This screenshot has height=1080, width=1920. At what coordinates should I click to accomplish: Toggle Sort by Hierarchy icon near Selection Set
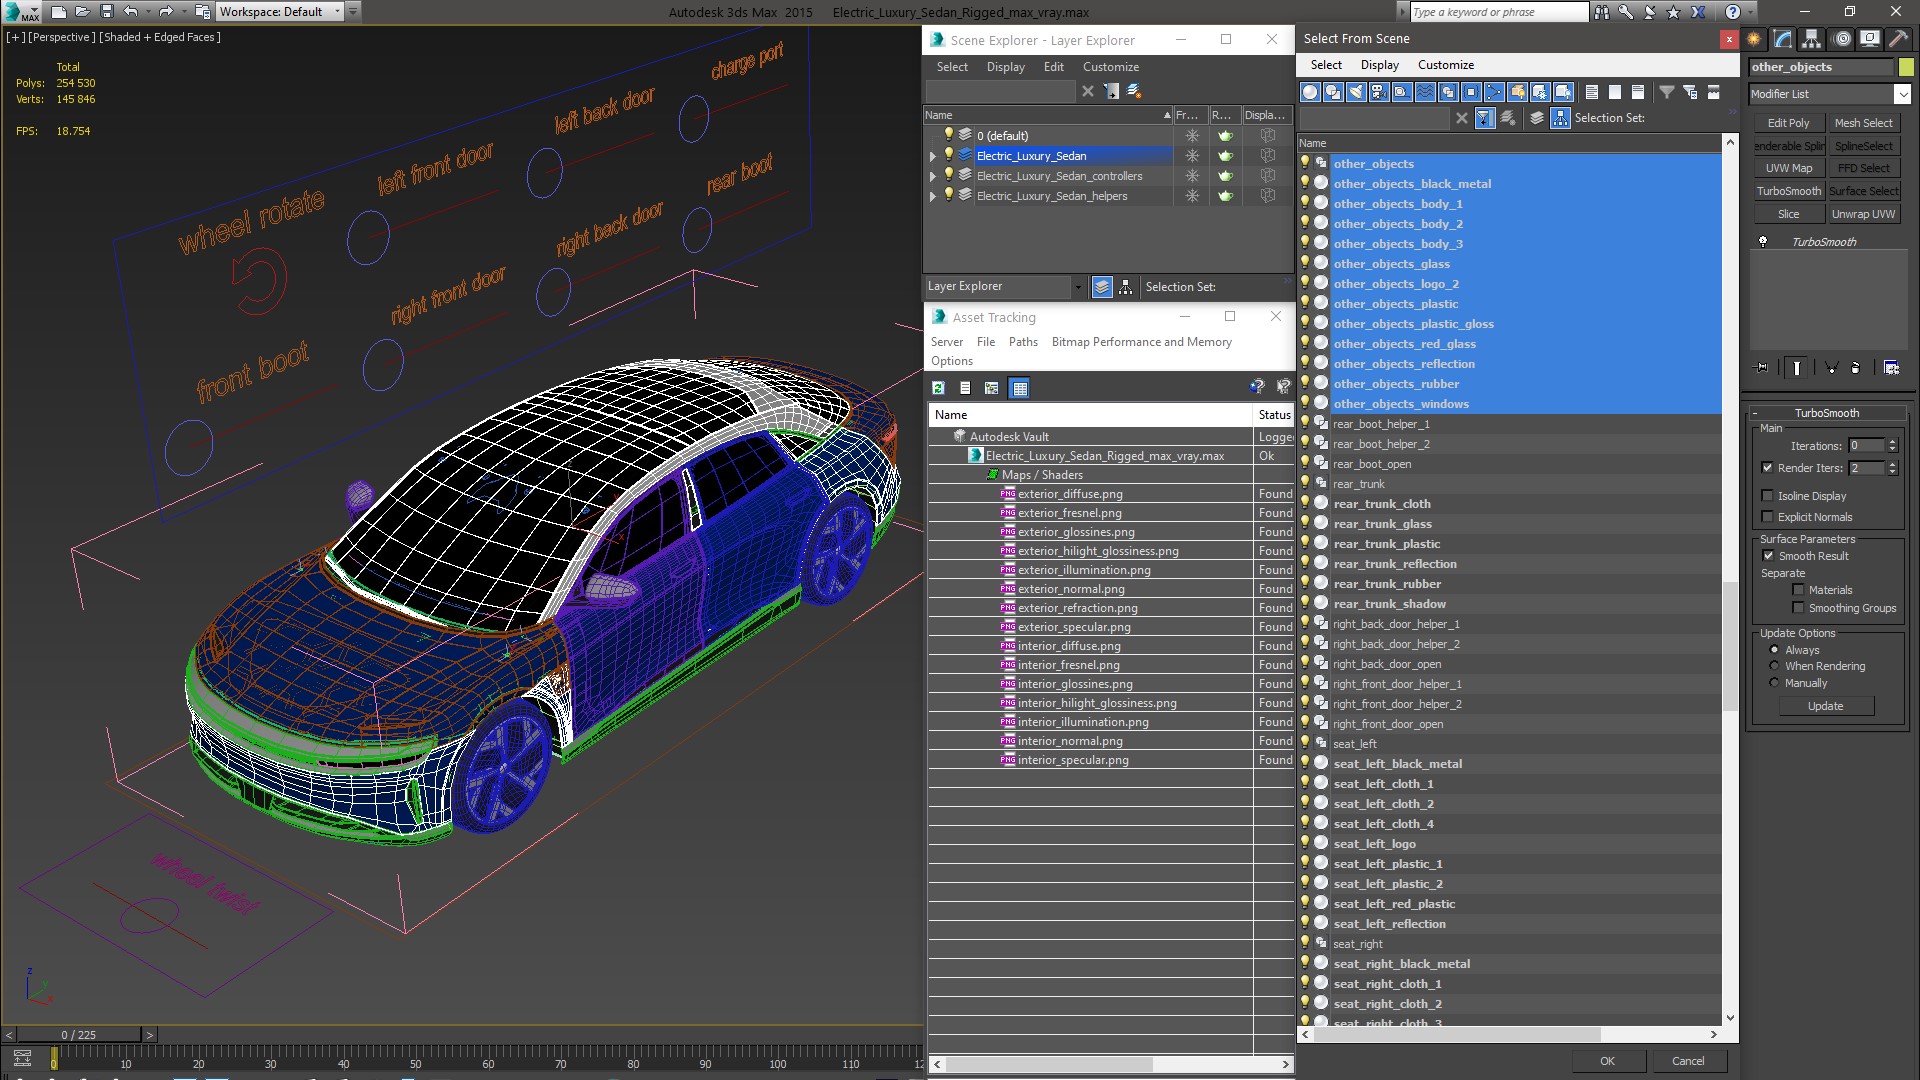coord(1560,118)
